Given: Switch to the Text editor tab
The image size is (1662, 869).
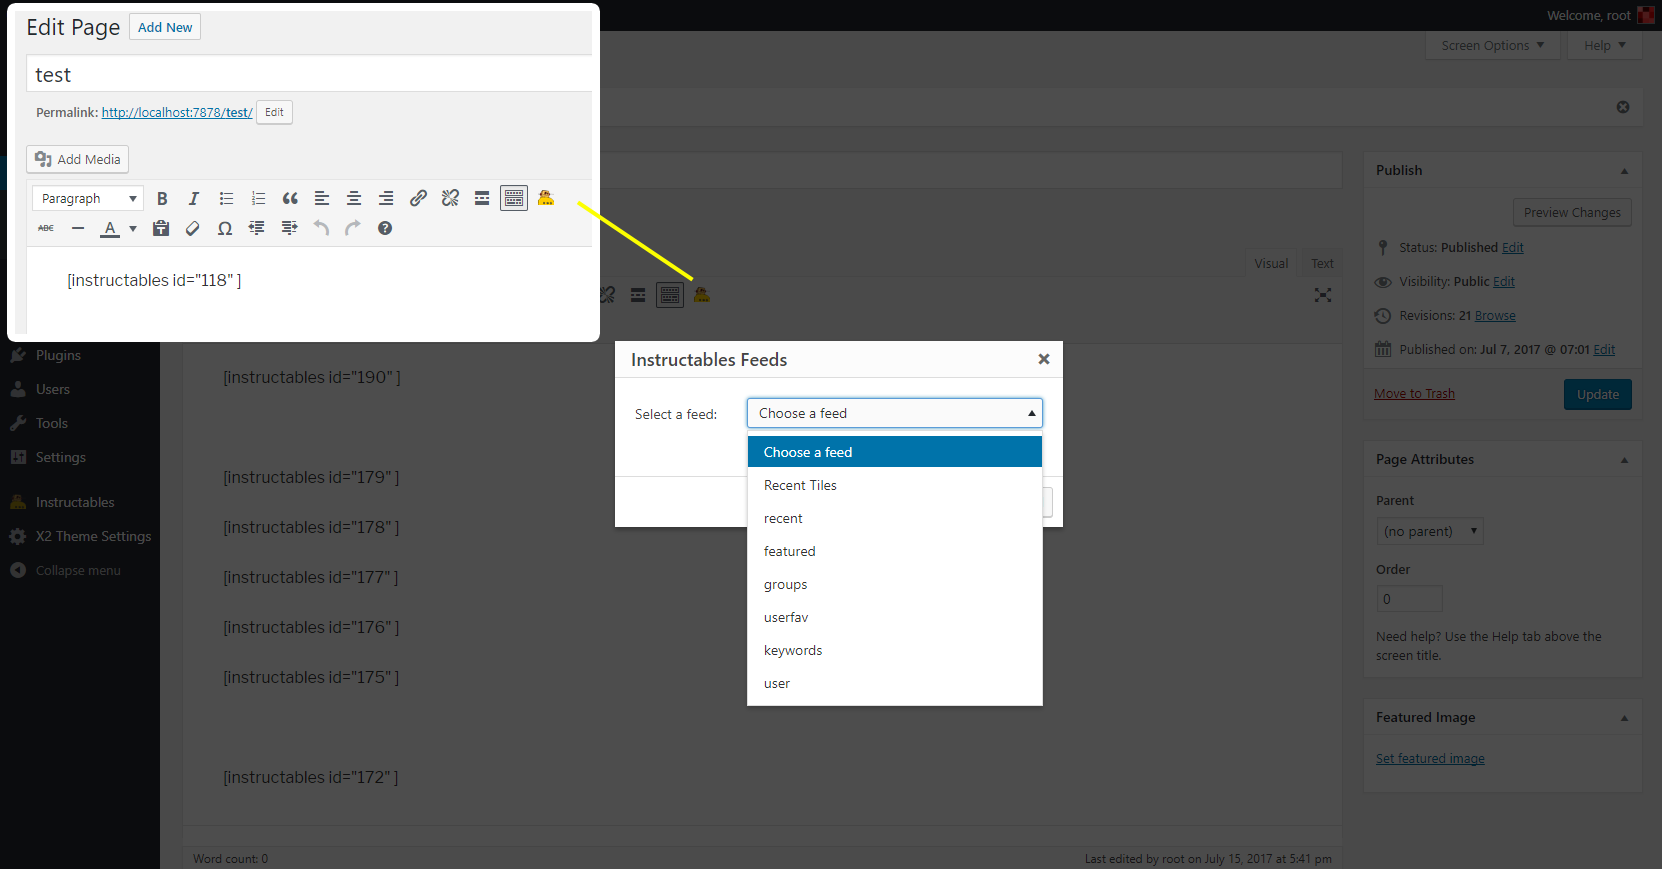Looking at the screenshot, I should click(x=1322, y=263).
